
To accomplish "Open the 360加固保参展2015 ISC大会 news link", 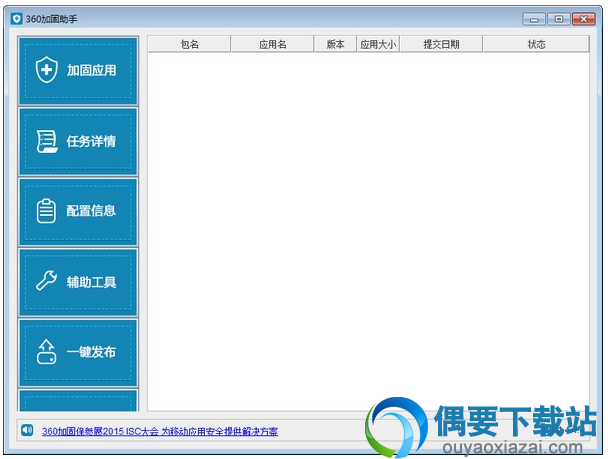I will pyautogui.click(x=160, y=431).
